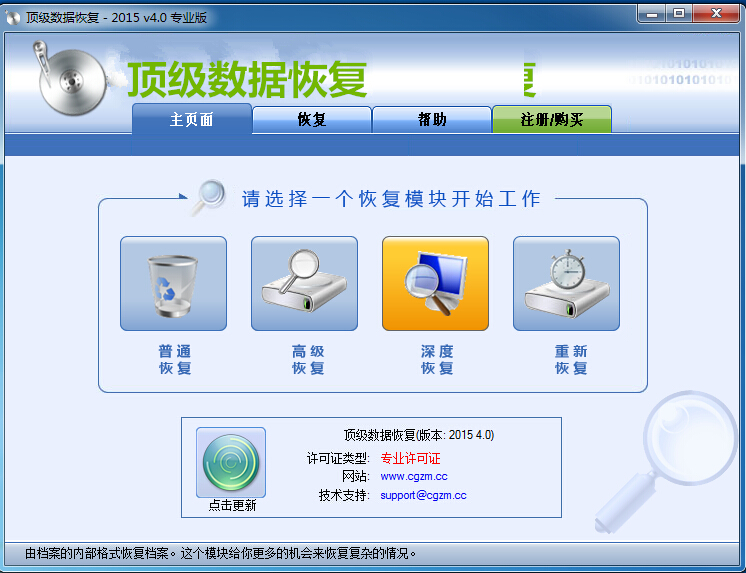The height and width of the screenshot is (573, 746).
Task: Click the version text 顶级数据恢复(版本: 2015 4.0)
Action: 419,435
